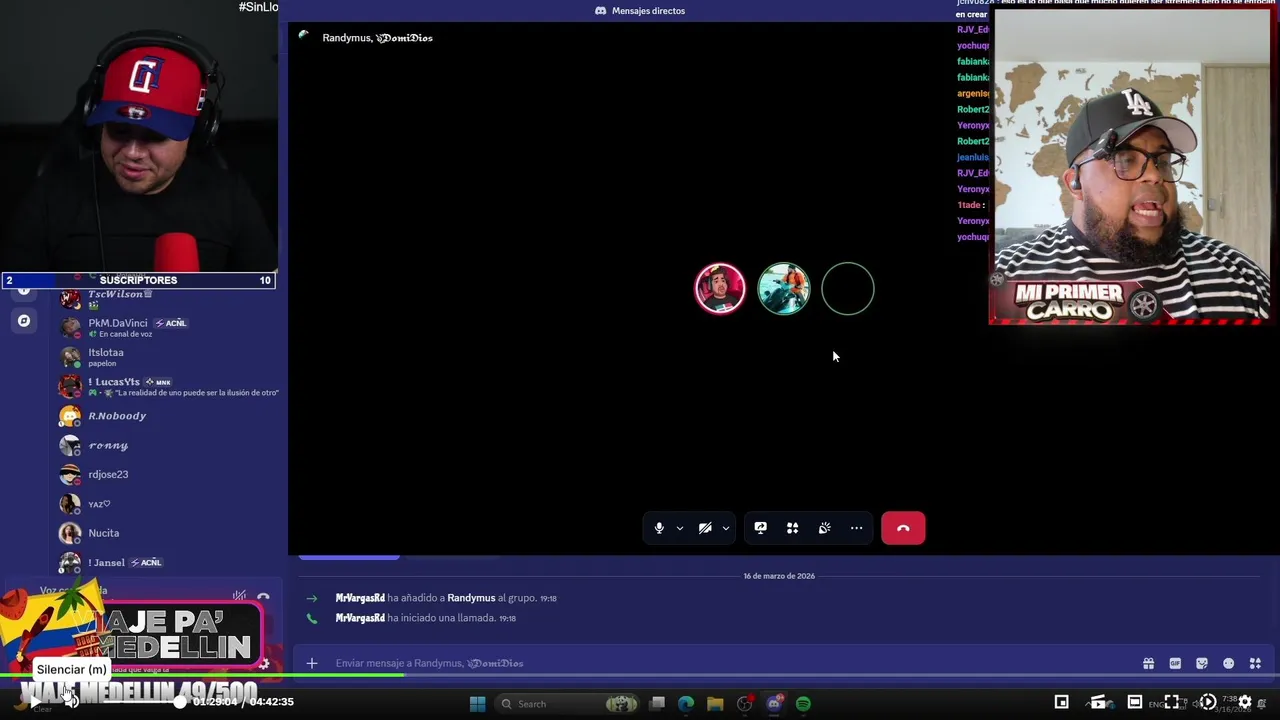This screenshot has width=1280, height=720.
Task: Select Randymus avatar in the call
Action: [720, 289]
